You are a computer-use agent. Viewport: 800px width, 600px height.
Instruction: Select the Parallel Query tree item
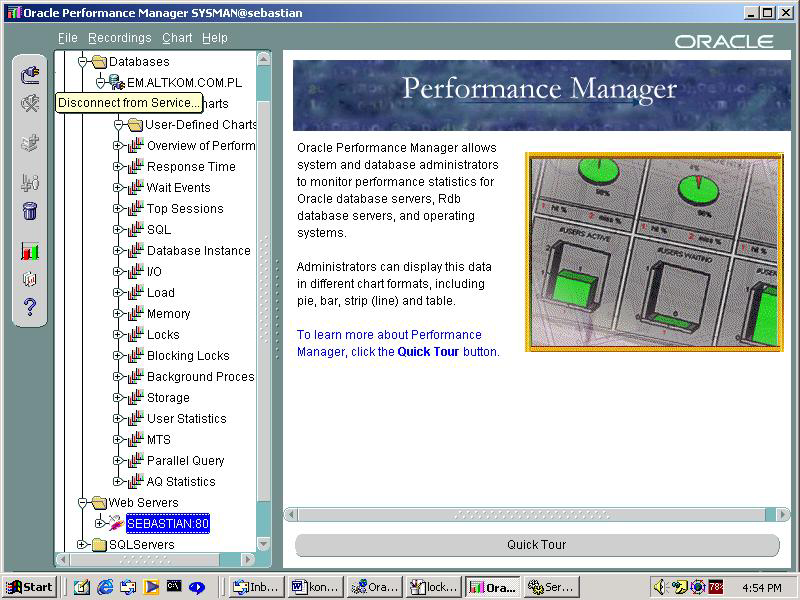click(186, 461)
